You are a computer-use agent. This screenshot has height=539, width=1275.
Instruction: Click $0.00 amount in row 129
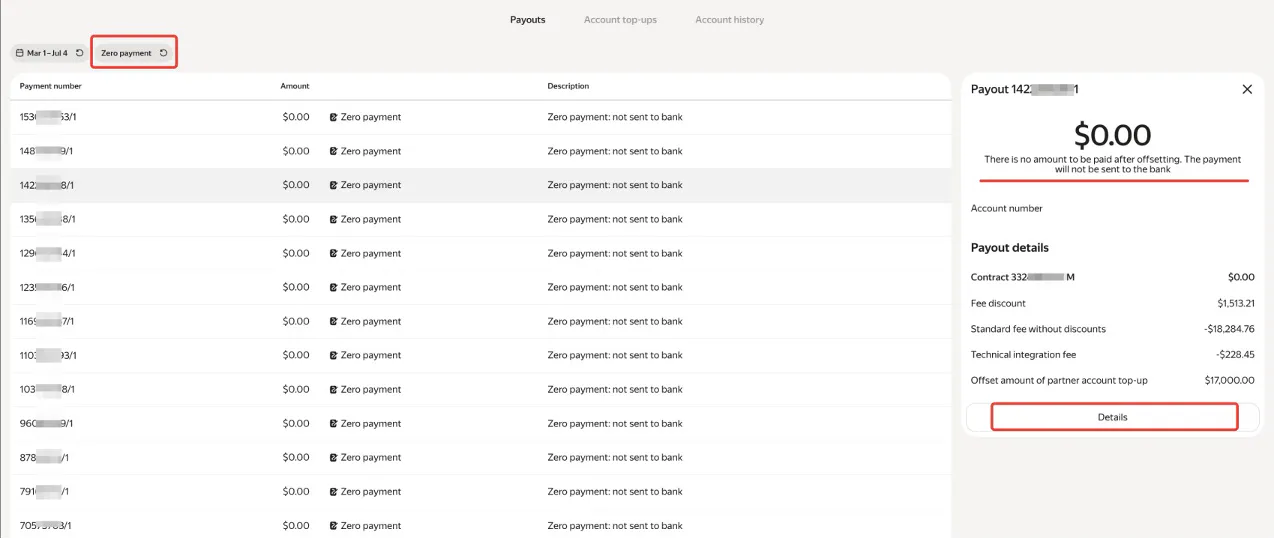pos(296,253)
